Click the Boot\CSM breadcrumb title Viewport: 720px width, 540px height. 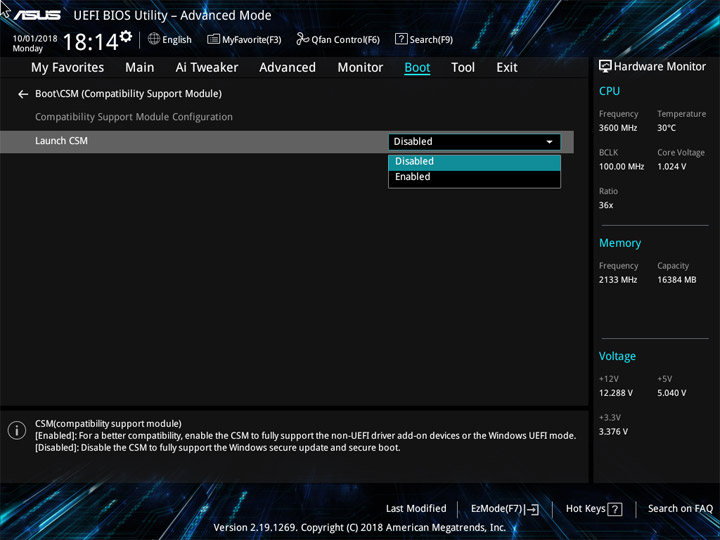coord(128,94)
